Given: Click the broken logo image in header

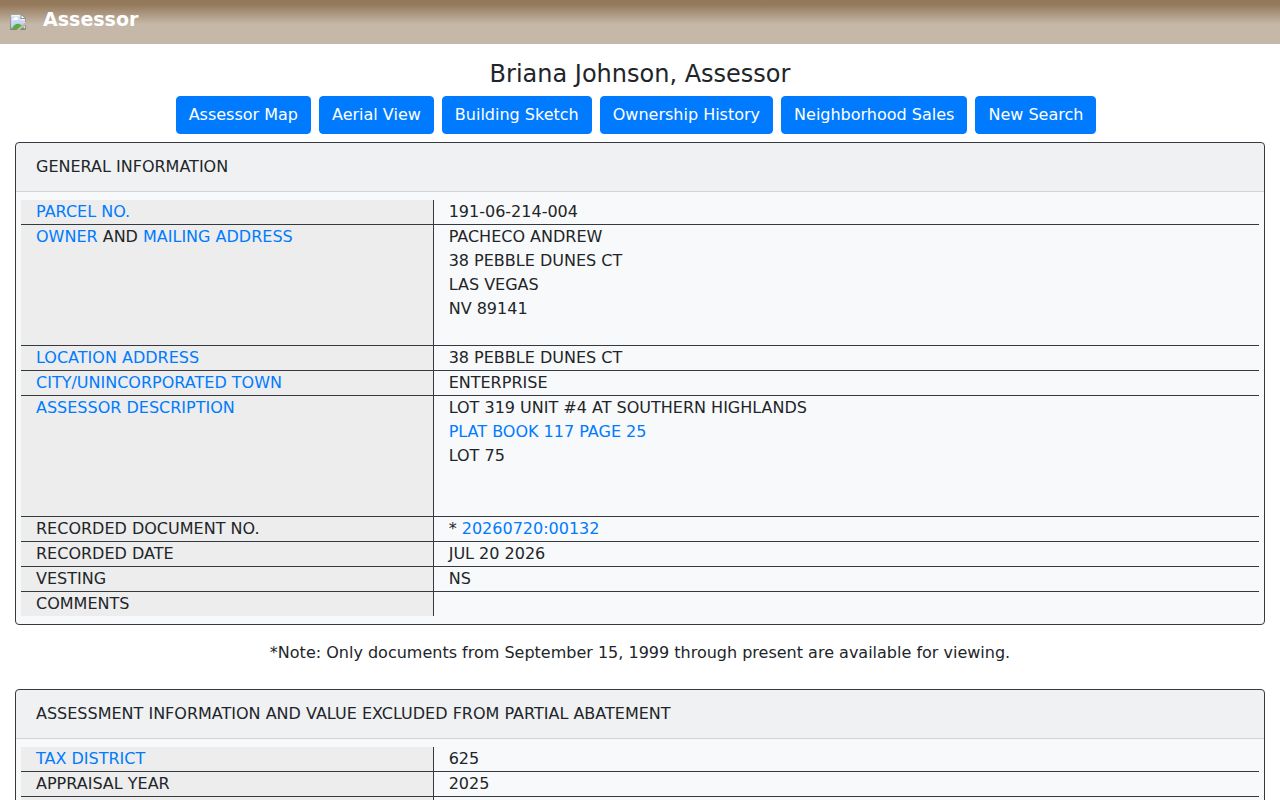Looking at the screenshot, I should point(18,22).
